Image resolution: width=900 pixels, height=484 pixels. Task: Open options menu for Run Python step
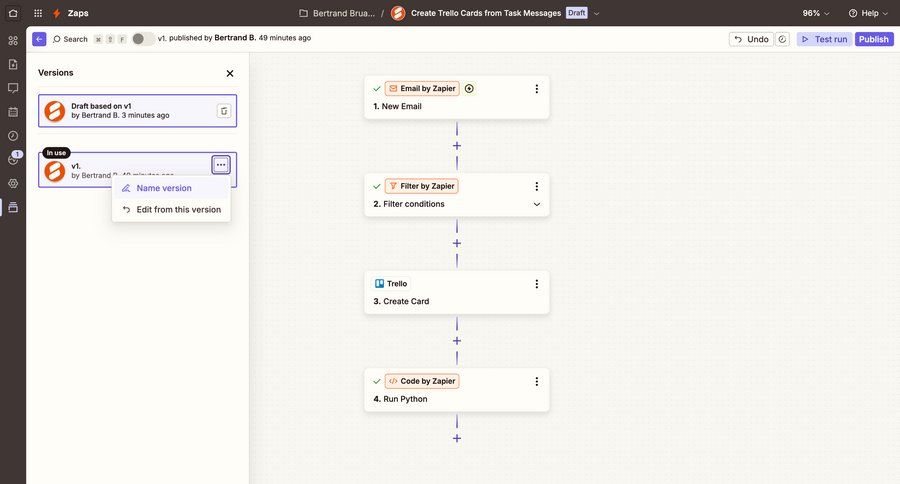coord(537,382)
